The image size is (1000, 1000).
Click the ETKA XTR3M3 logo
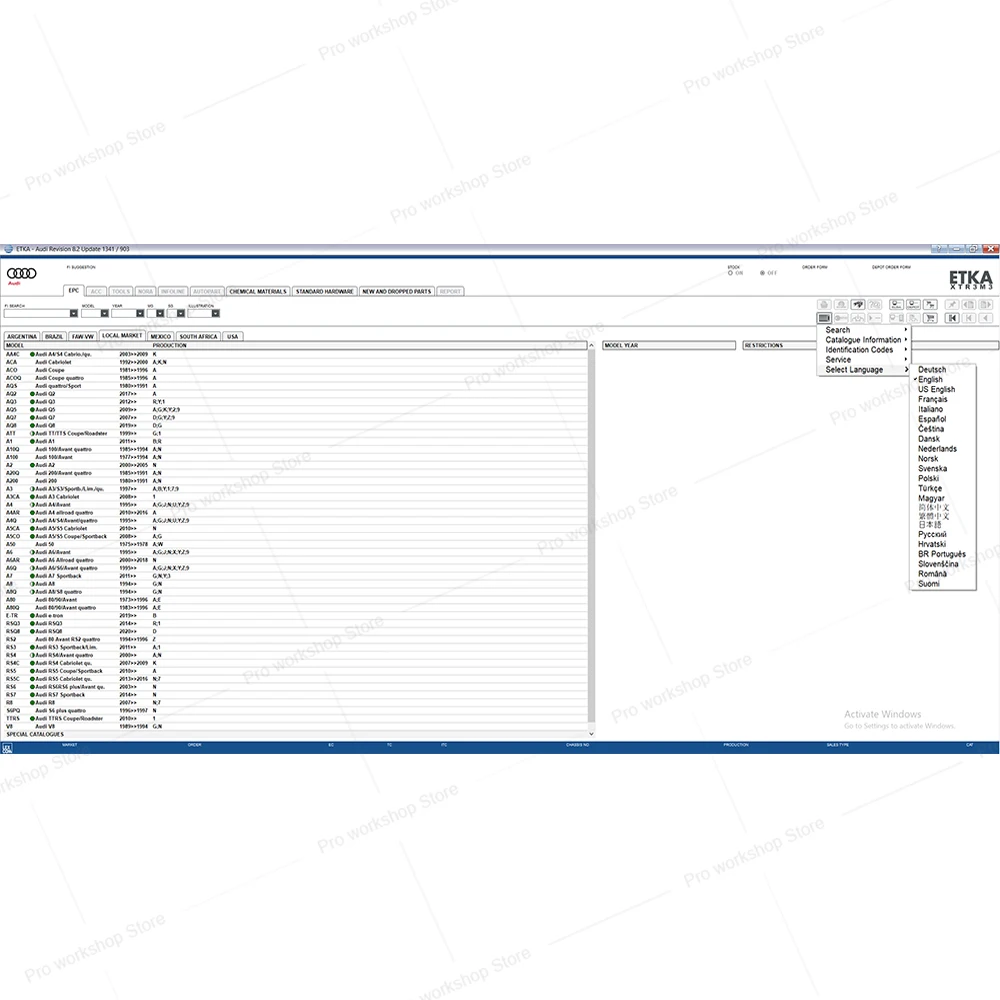[x=971, y=280]
